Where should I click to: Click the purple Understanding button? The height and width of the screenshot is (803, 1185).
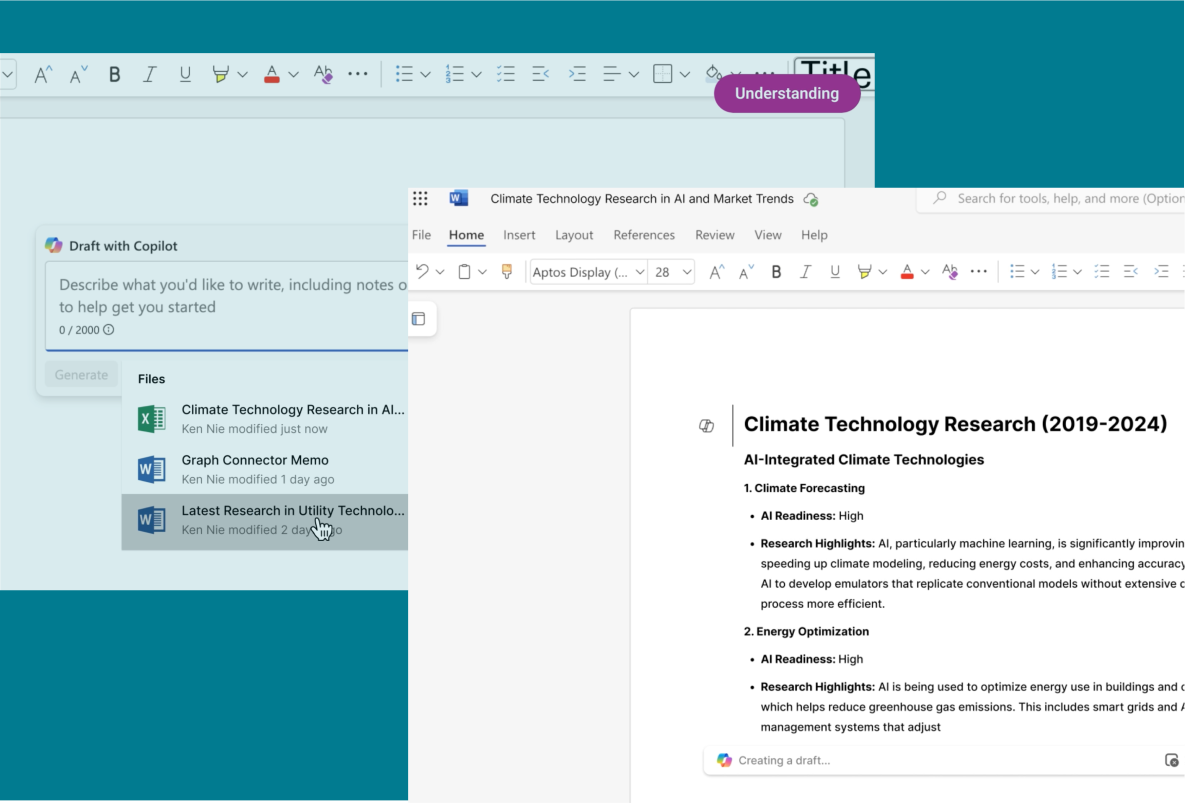787,93
